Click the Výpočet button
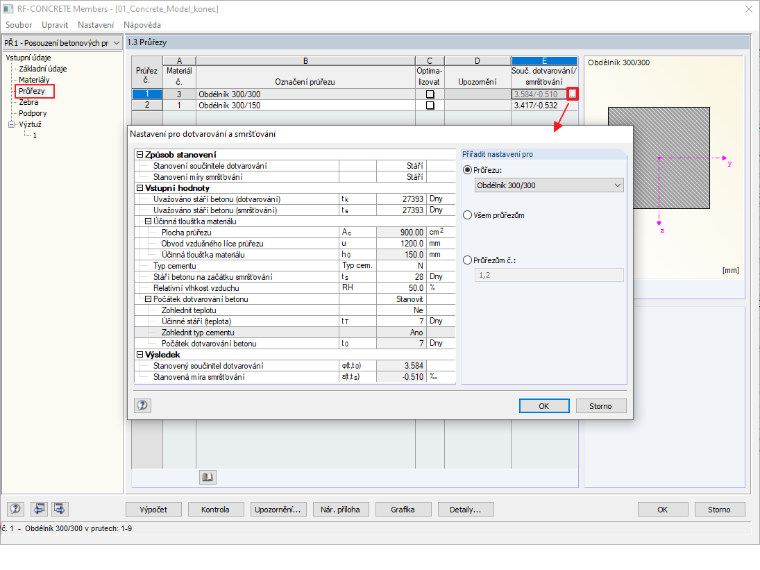 pos(153,509)
